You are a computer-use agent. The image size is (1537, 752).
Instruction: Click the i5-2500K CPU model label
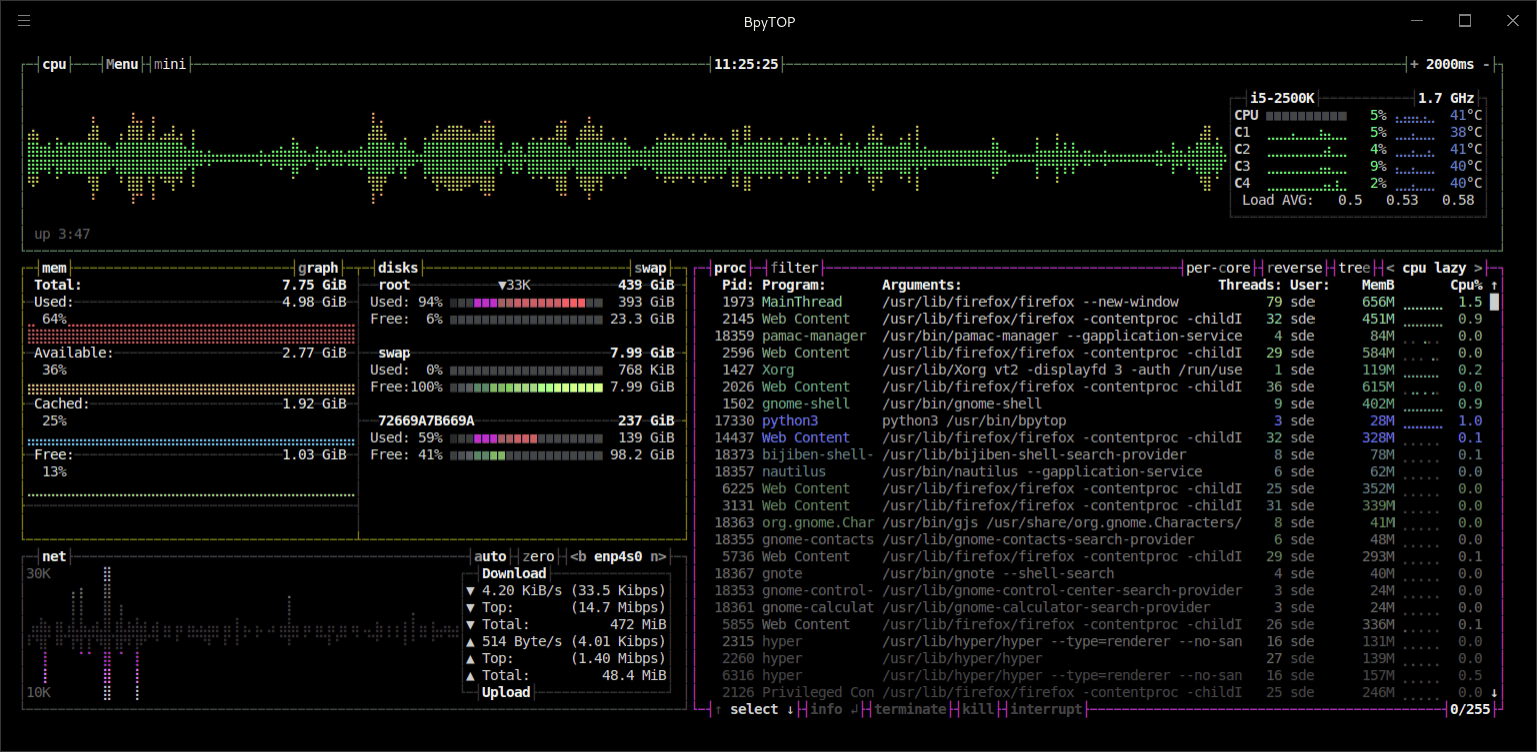point(1283,98)
